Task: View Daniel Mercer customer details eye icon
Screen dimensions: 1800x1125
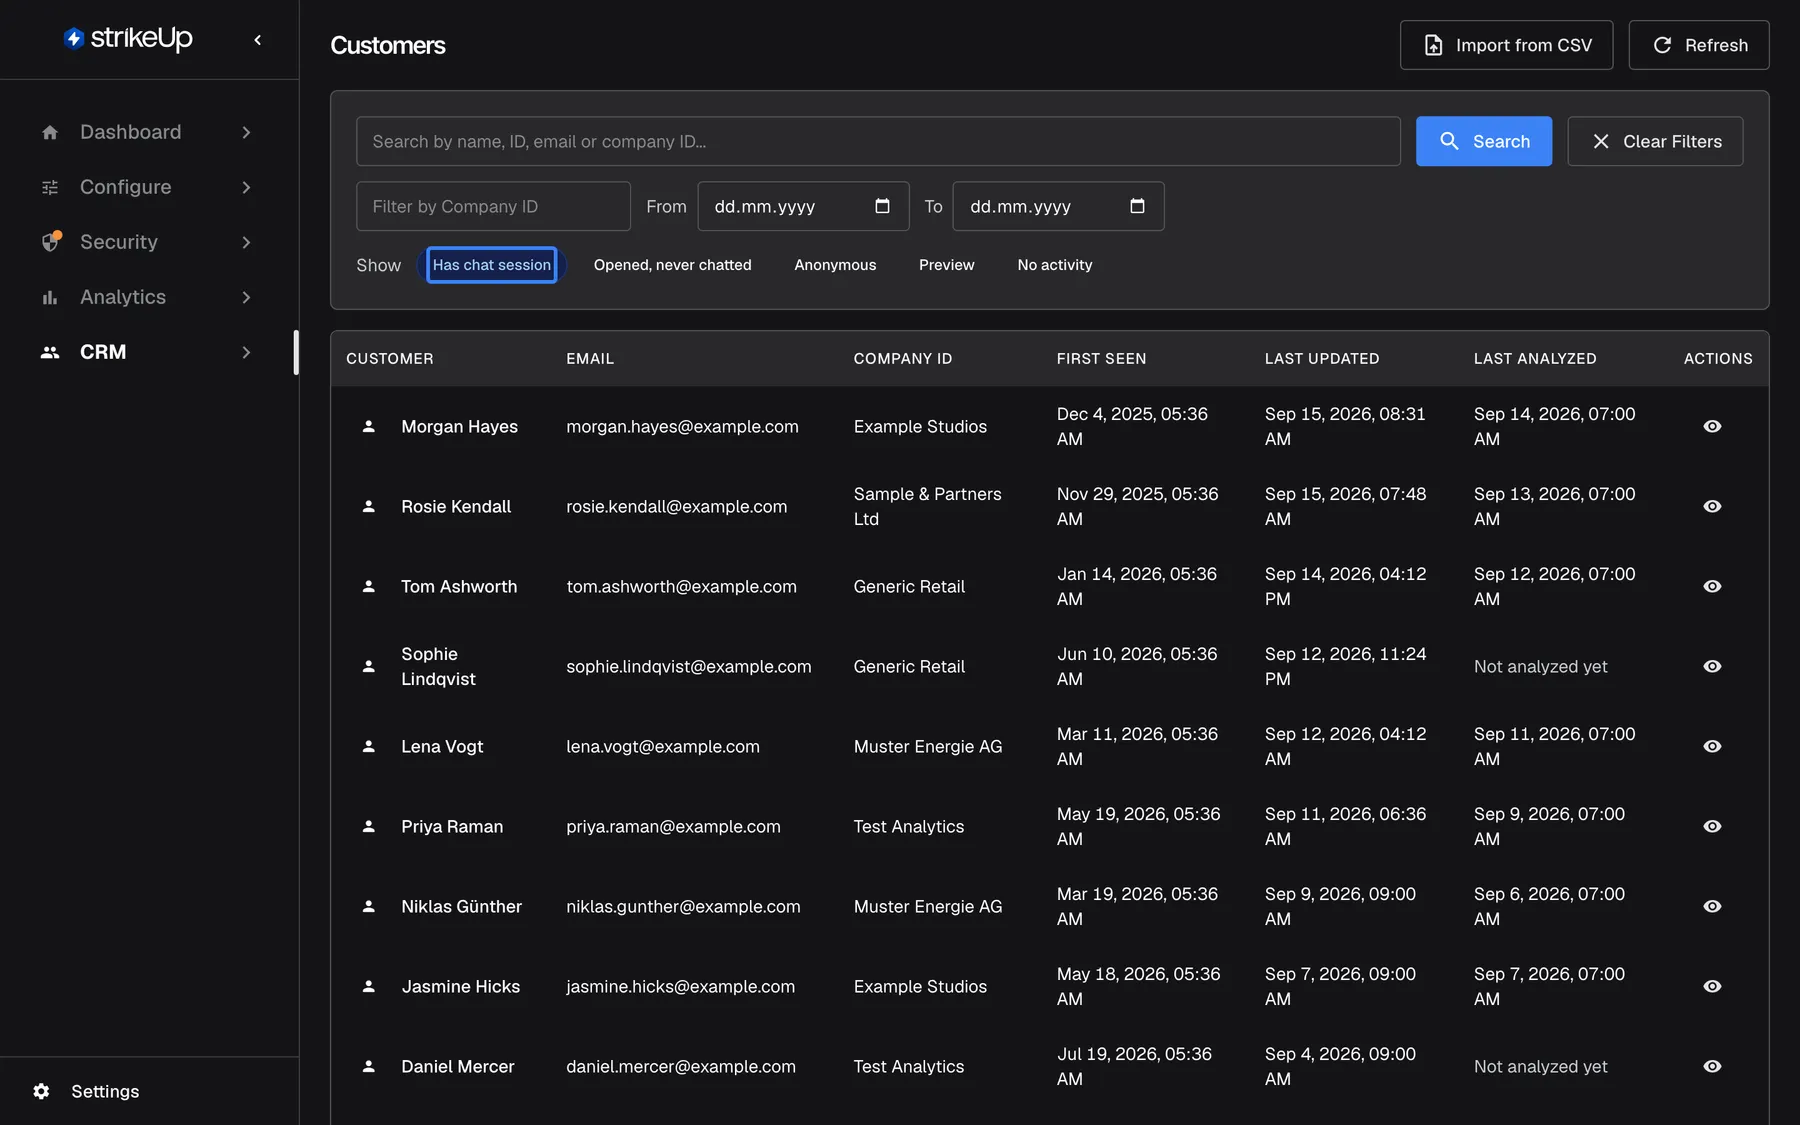Action: [1712, 1066]
